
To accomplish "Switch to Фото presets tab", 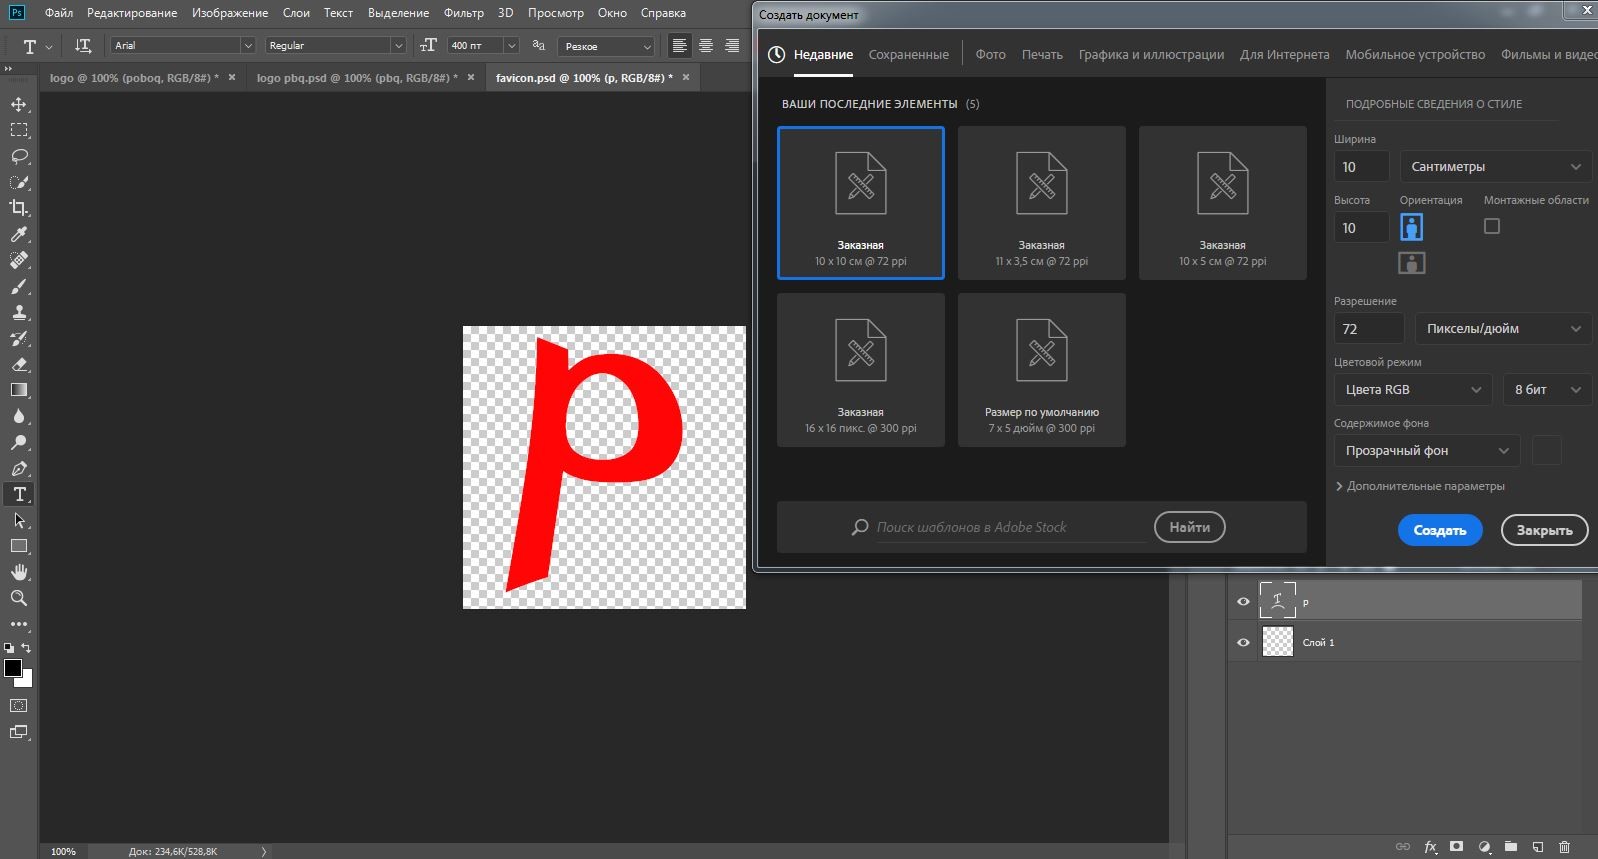I will tap(990, 55).
